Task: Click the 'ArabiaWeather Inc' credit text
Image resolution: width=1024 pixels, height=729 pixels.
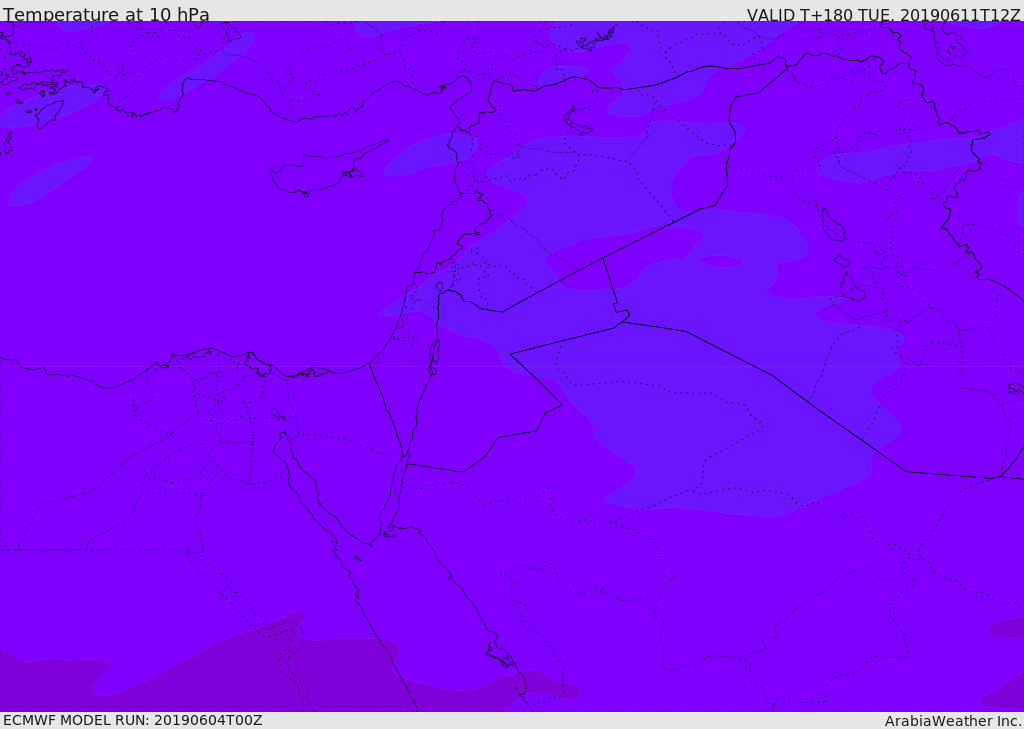Action: click(x=953, y=721)
